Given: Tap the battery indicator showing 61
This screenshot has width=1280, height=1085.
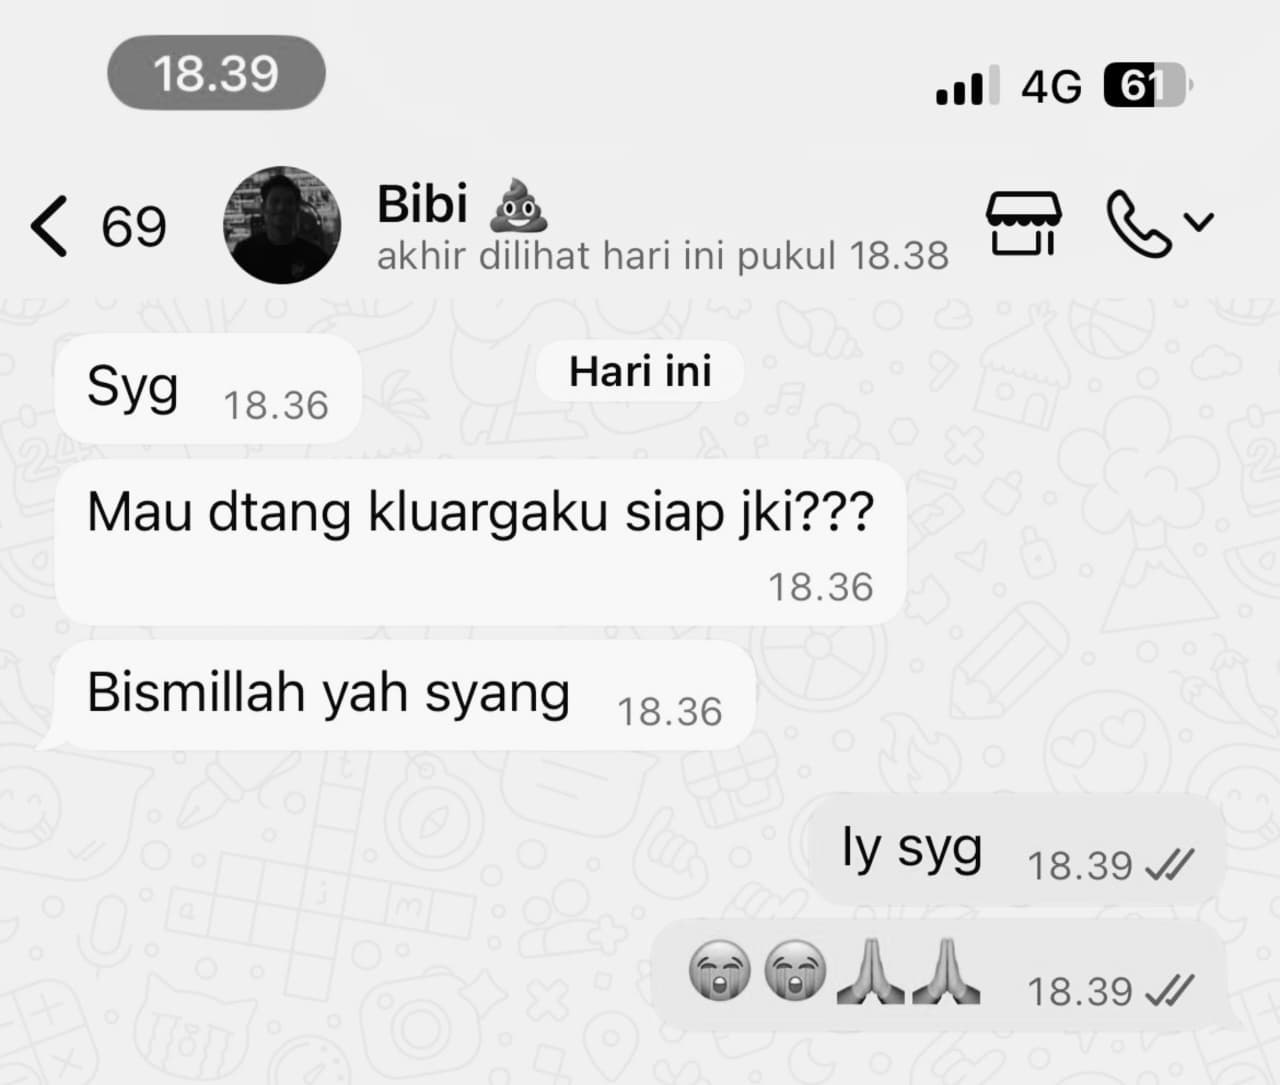Looking at the screenshot, I should (1148, 86).
